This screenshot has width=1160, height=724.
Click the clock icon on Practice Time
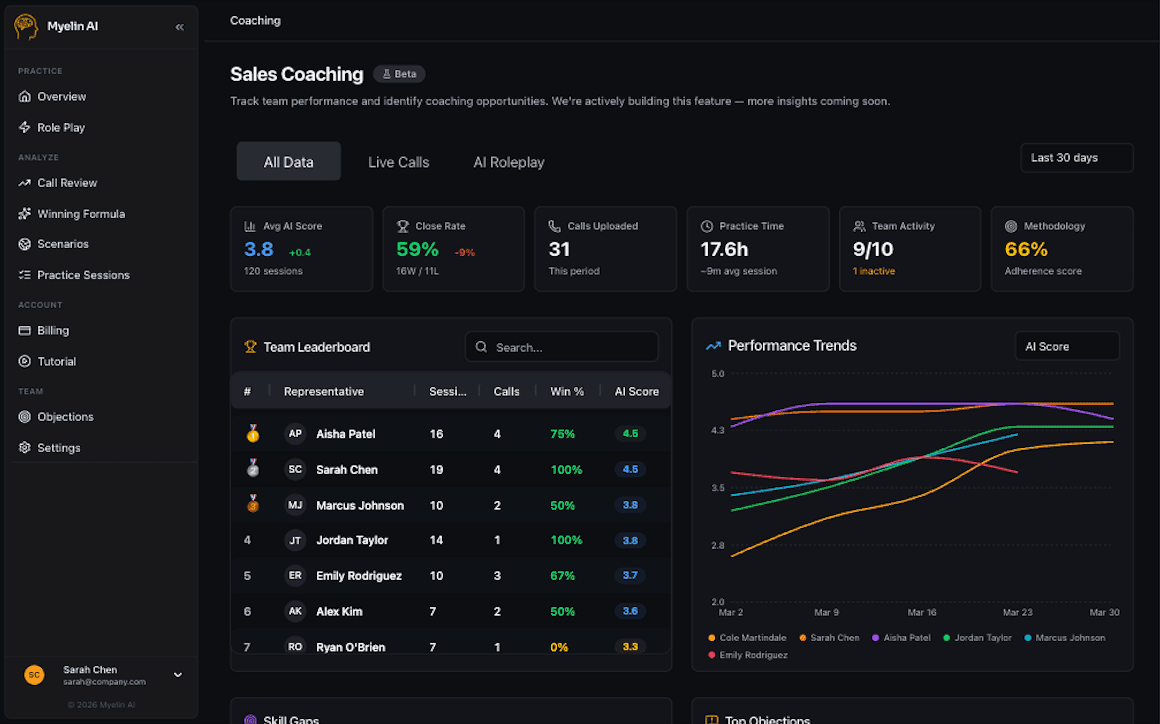pos(707,226)
